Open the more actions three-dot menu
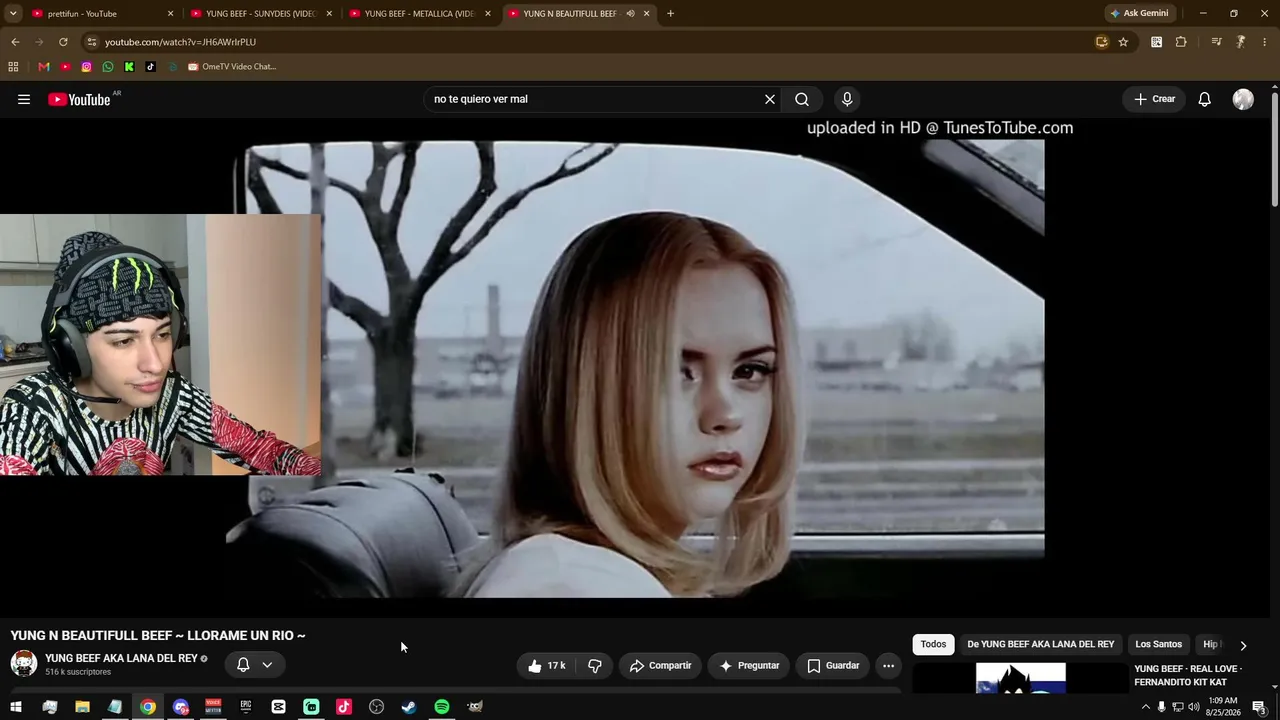 [x=888, y=666]
